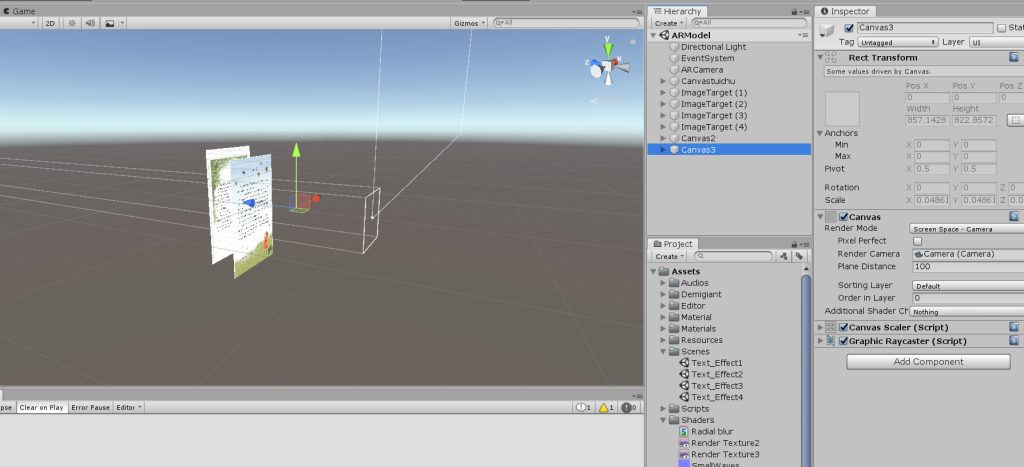Toggle the Canvas component enabled checkbox

tap(843, 217)
